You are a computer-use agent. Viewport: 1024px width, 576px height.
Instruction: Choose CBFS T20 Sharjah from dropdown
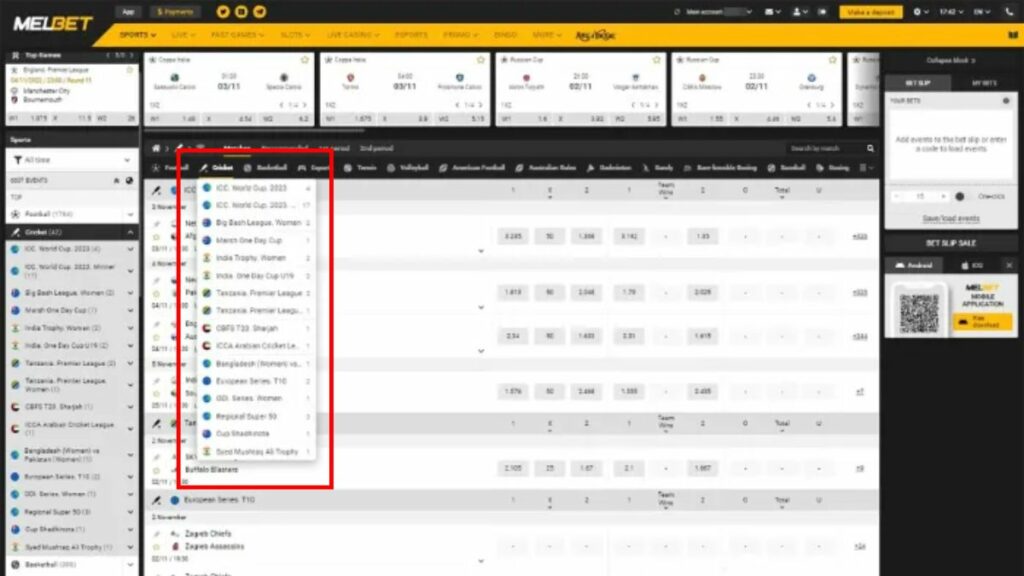tap(257, 328)
